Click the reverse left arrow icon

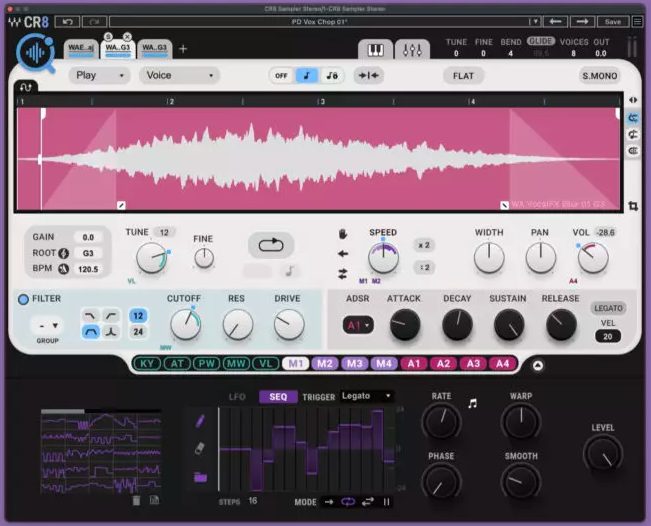click(343, 254)
